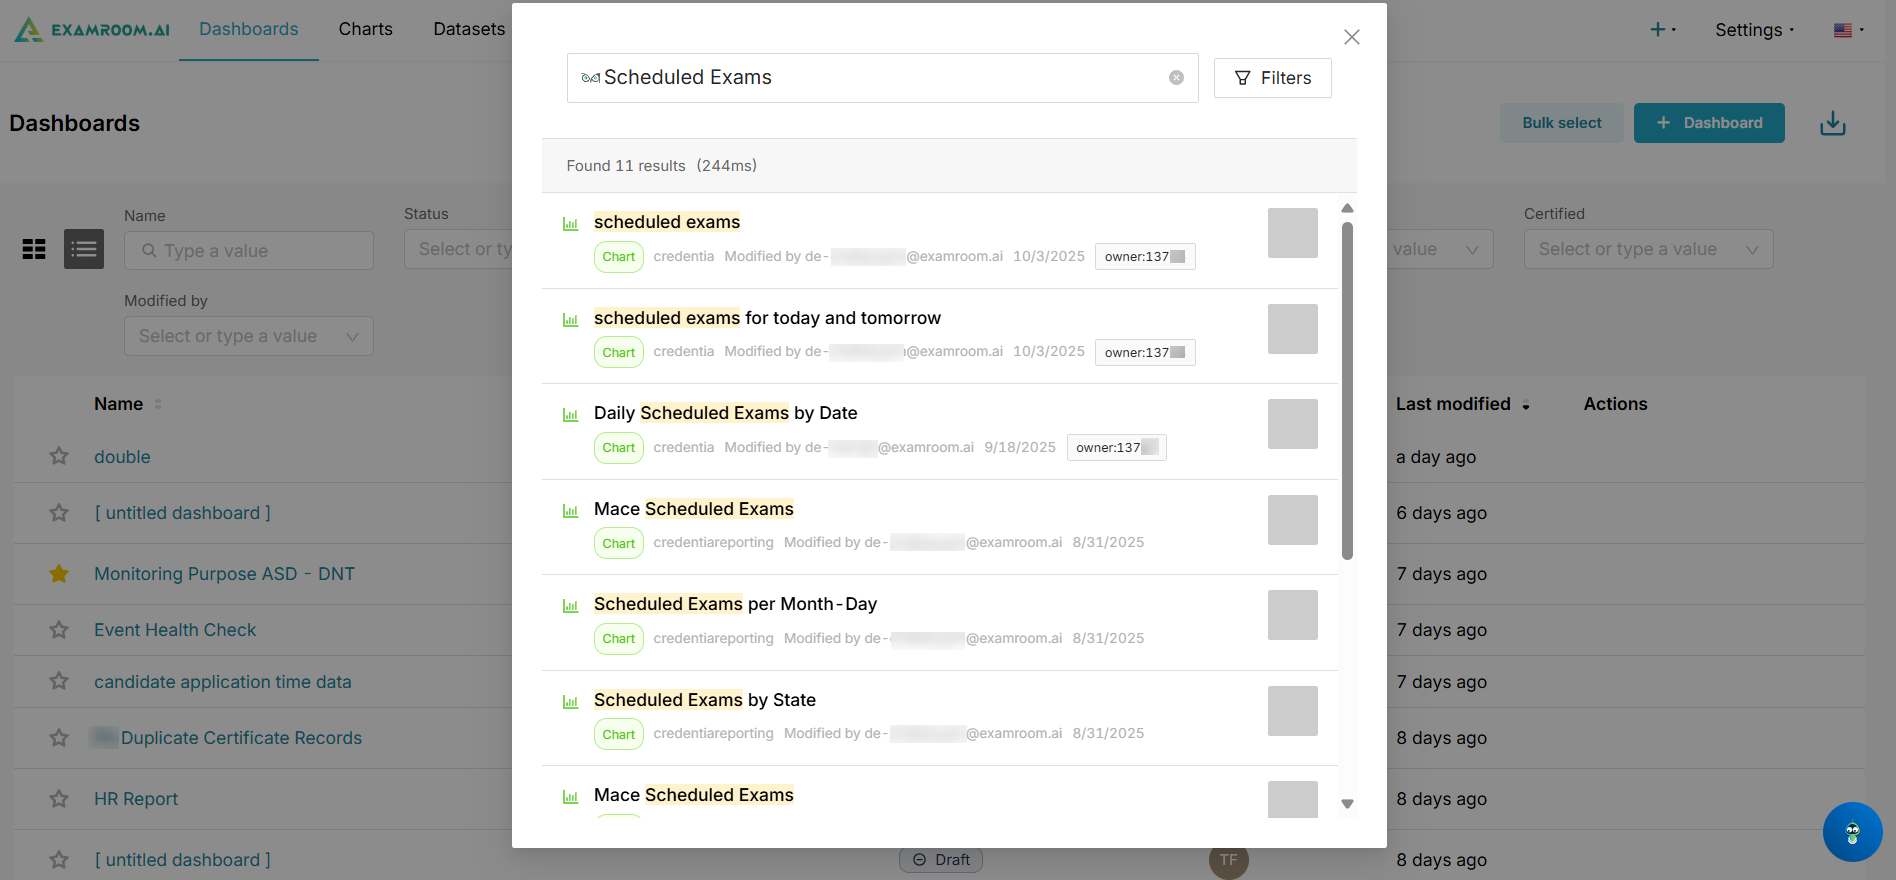Click thumbnail of Daily Scheduled Exams by Date

point(1292,424)
